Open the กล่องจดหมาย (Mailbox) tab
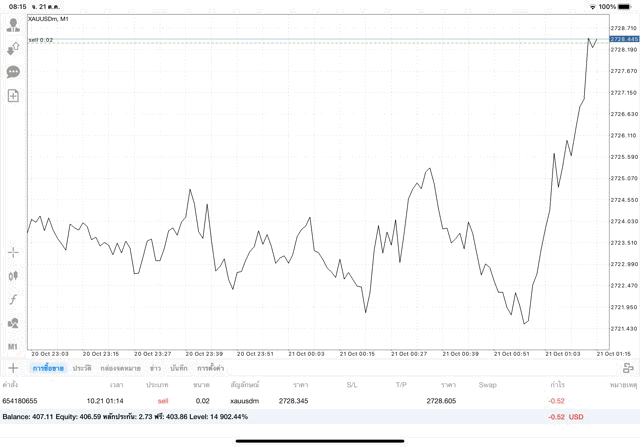 tap(119, 369)
